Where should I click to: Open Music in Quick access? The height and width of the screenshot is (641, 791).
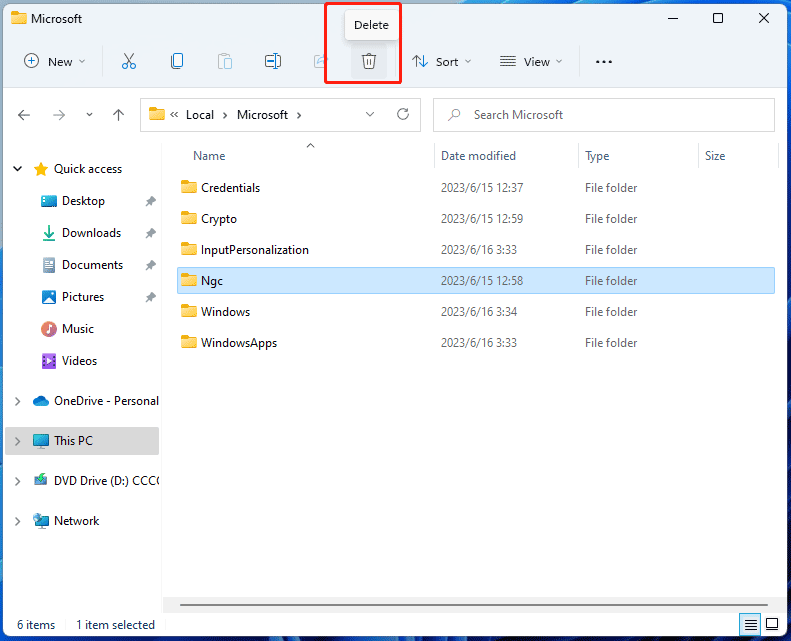[x=78, y=329]
